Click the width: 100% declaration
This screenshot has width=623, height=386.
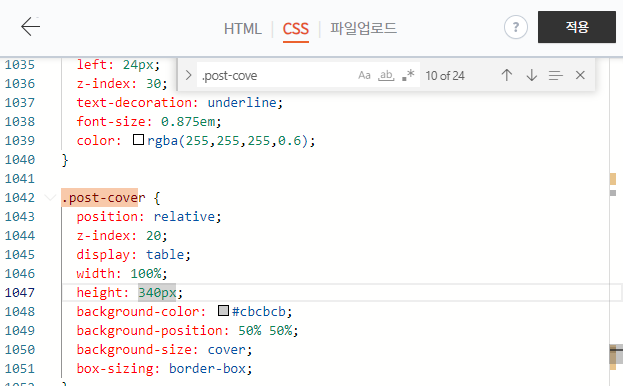point(122,274)
